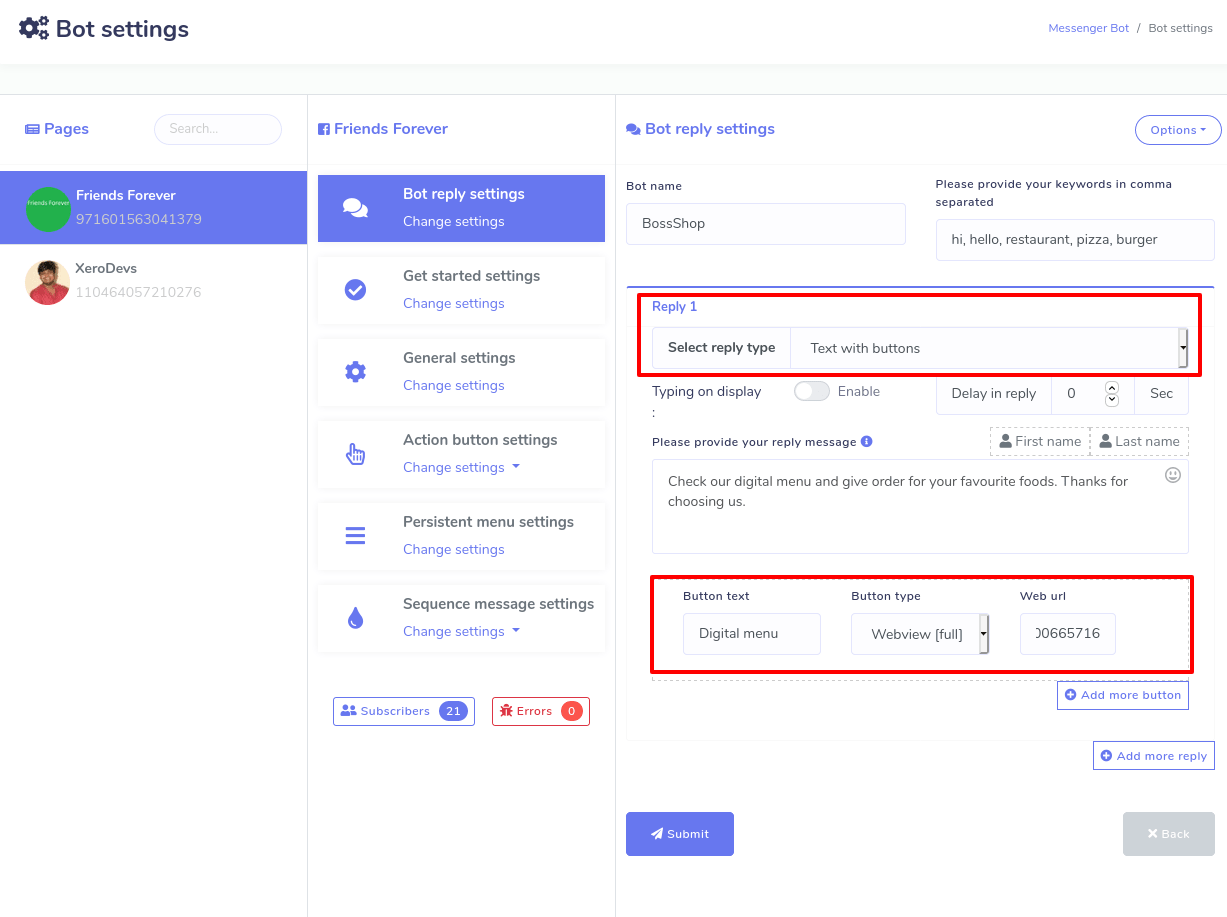
Task: Open the Messenger Bot breadcrumb link
Action: [x=1088, y=28]
